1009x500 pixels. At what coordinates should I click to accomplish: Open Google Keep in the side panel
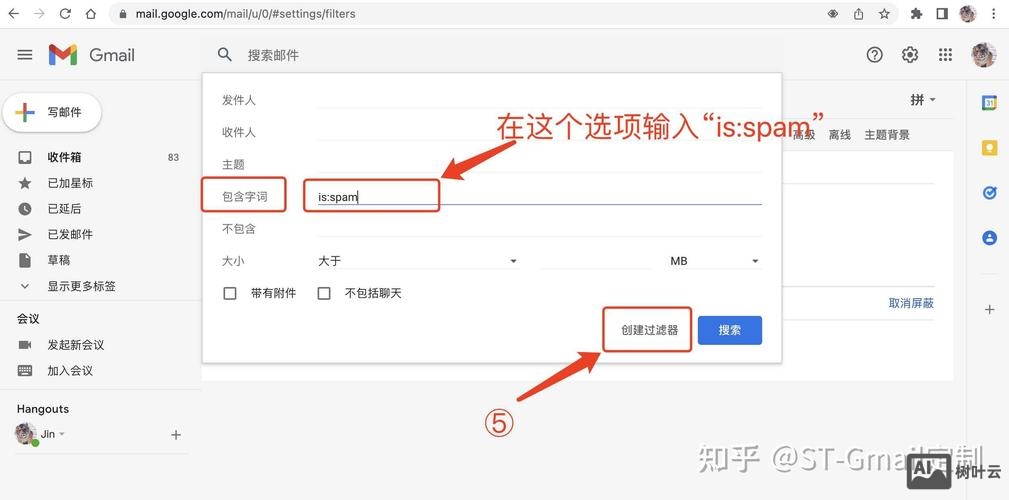tap(989, 148)
